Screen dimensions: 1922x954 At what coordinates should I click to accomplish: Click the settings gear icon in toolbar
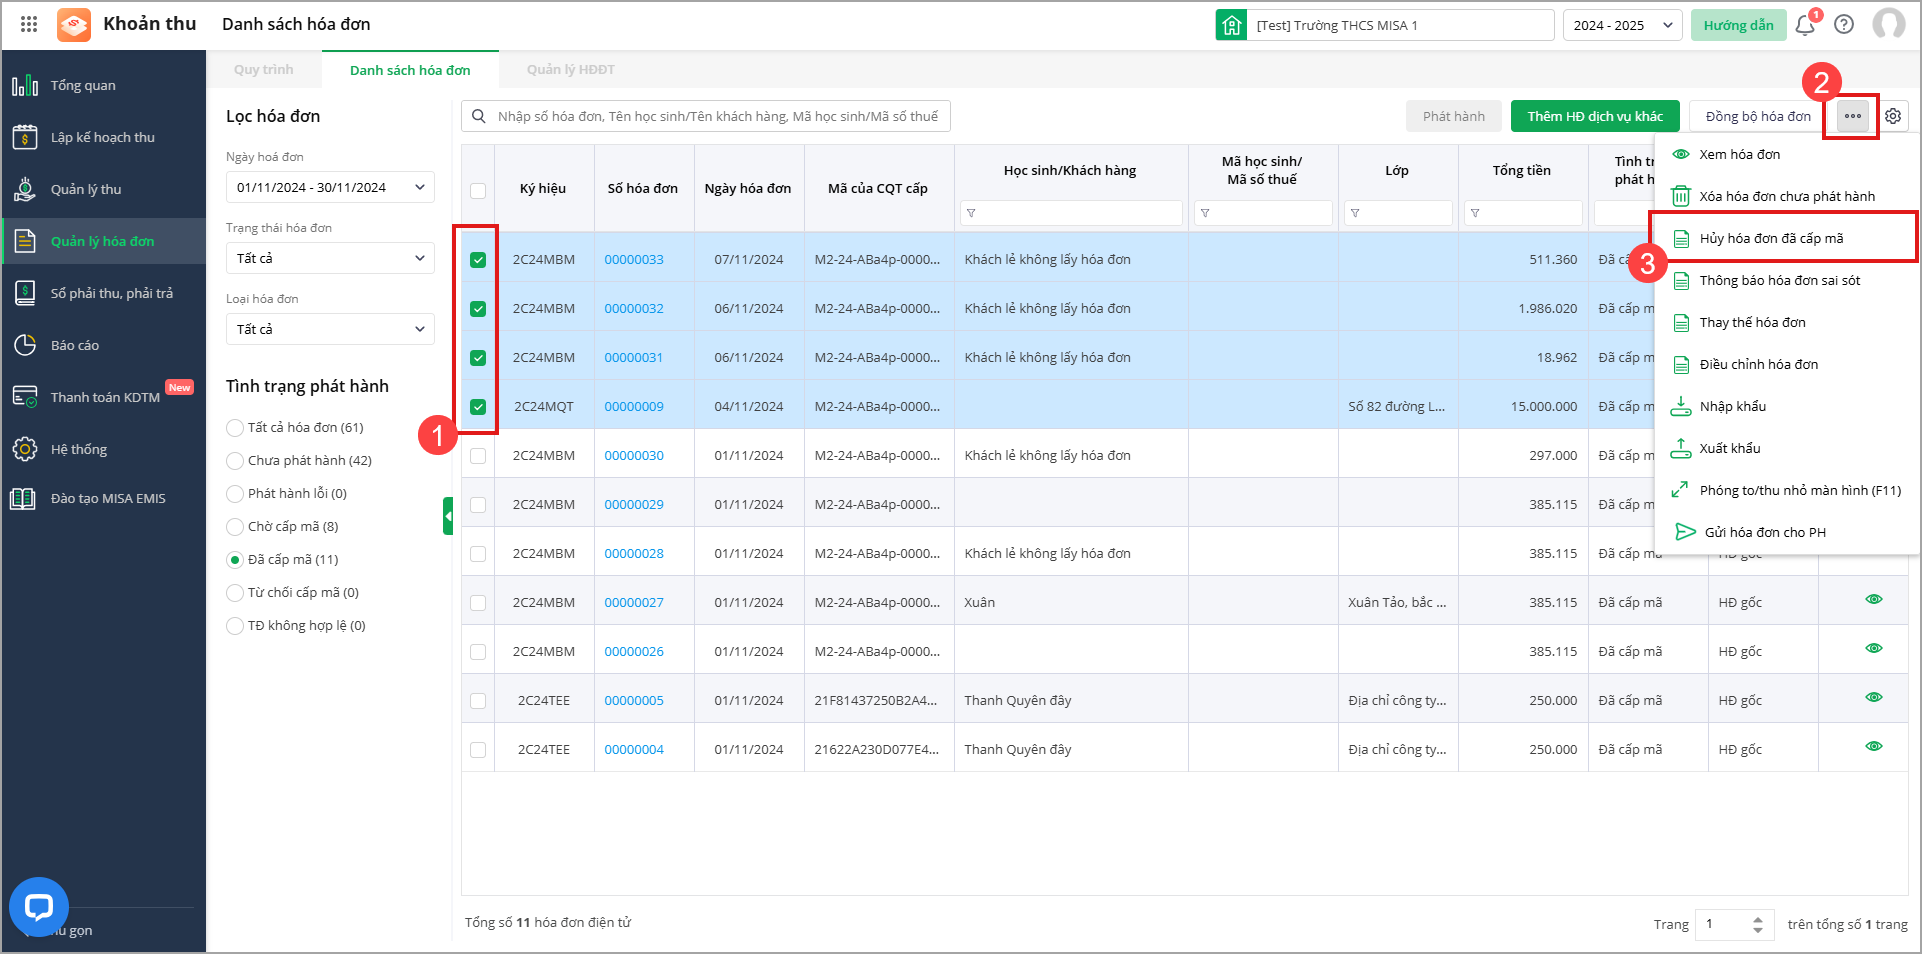point(1893,116)
